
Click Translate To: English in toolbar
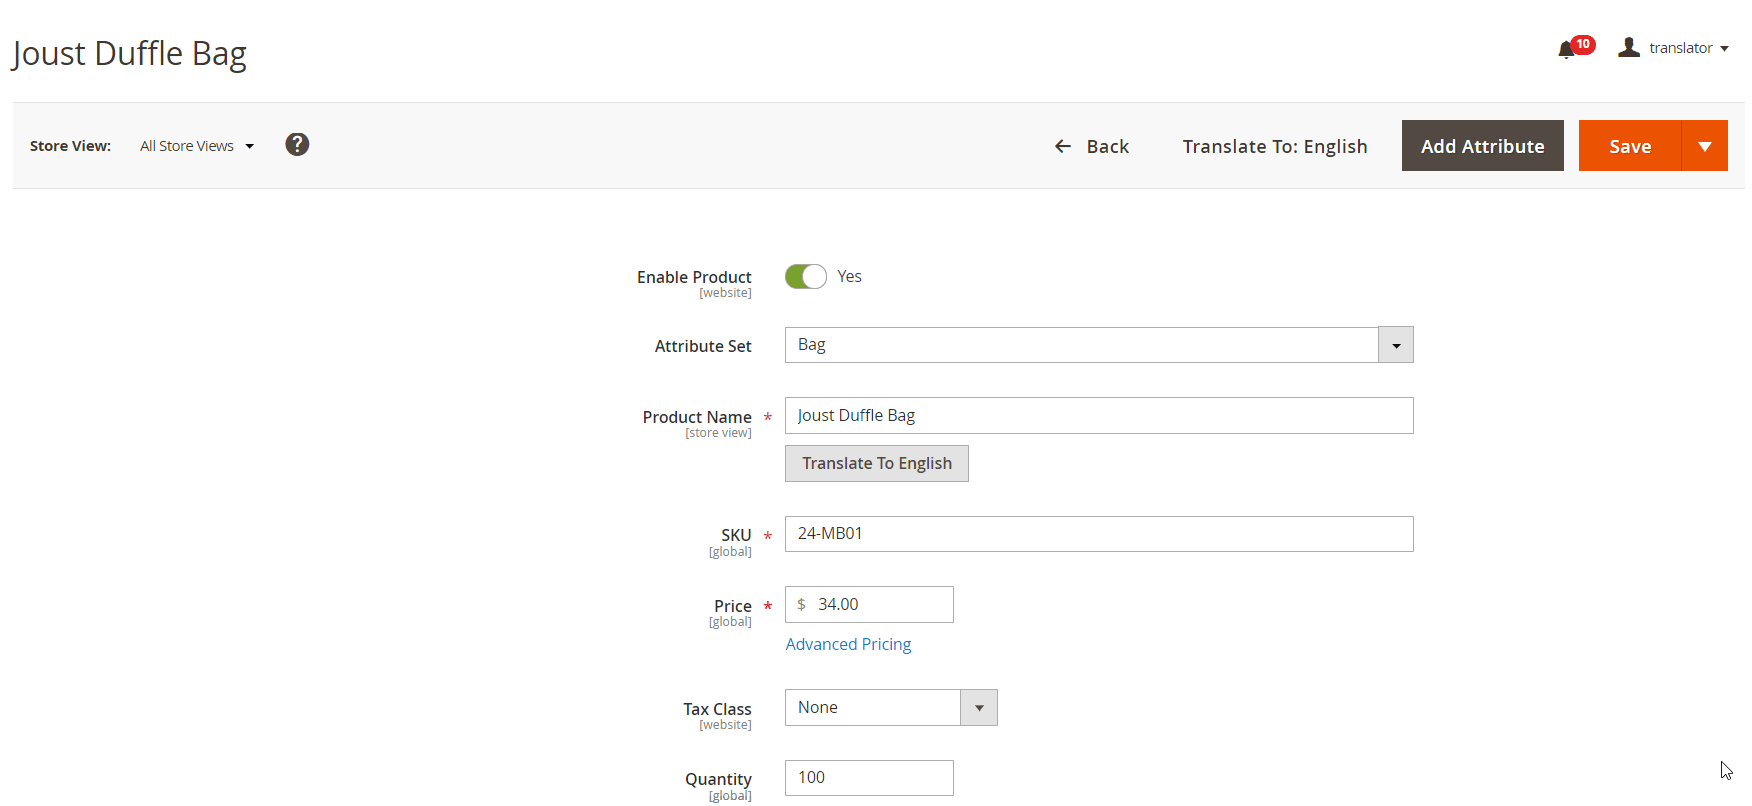1274,146
